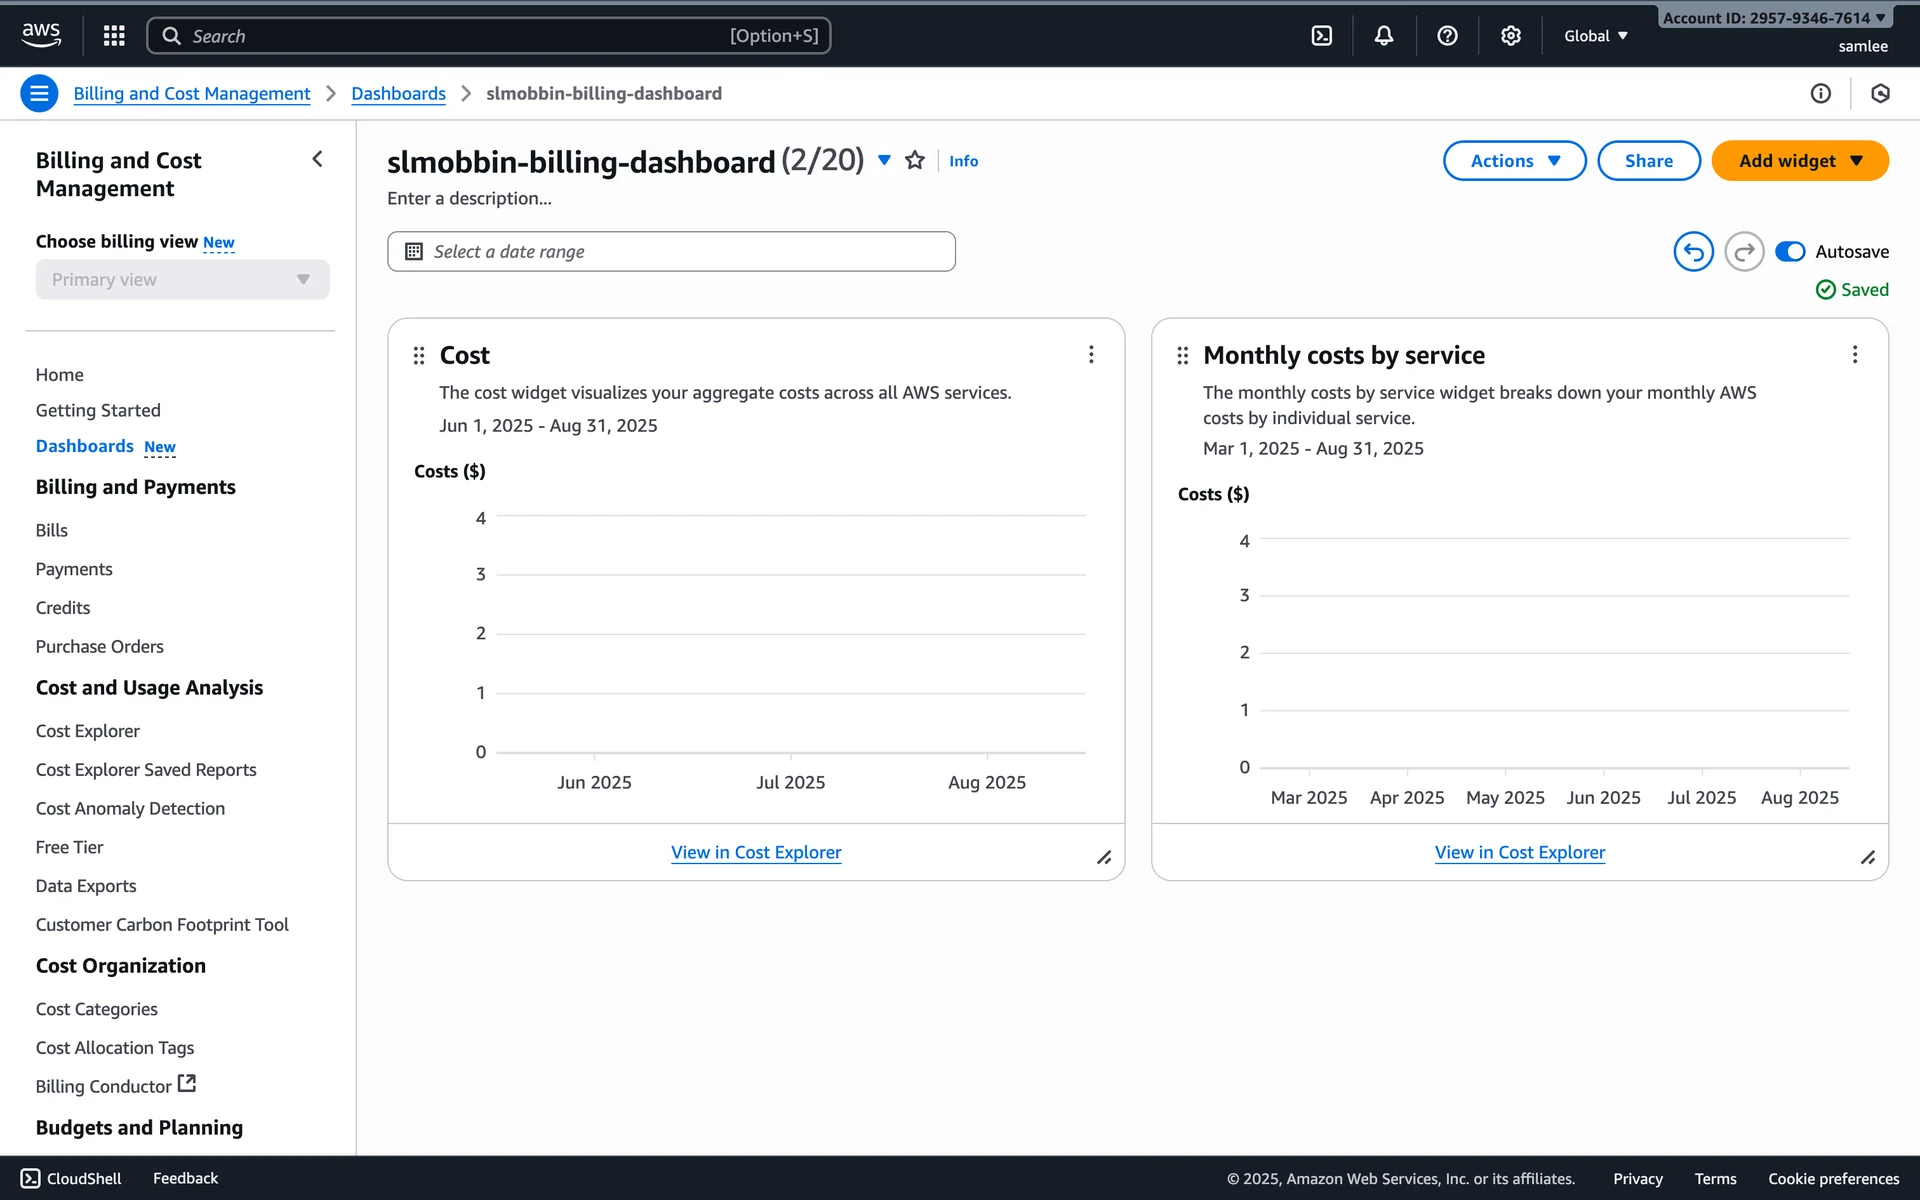Viewport: 1920px width, 1200px height.
Task: Open the settings gear in header
Action: click(x=1510, y=36)
